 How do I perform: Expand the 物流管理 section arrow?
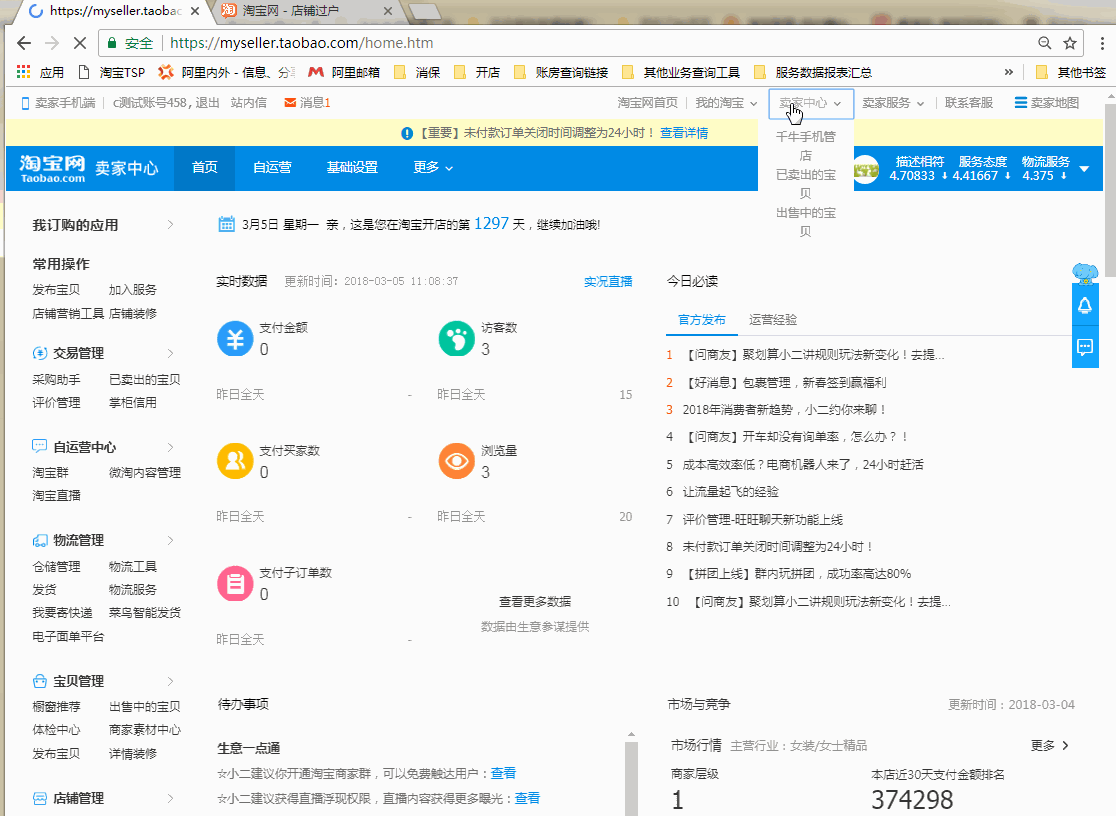(170, 540)
